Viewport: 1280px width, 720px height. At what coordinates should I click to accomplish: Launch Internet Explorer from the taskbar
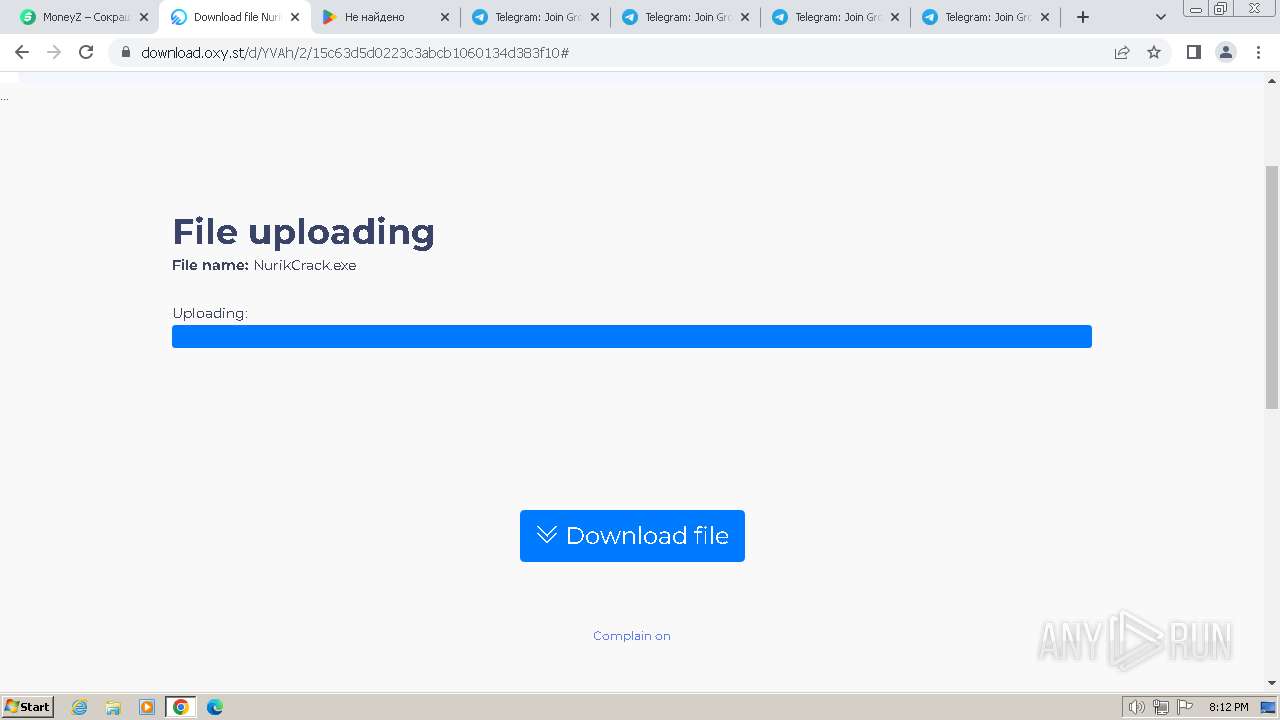tap(80, 707)
